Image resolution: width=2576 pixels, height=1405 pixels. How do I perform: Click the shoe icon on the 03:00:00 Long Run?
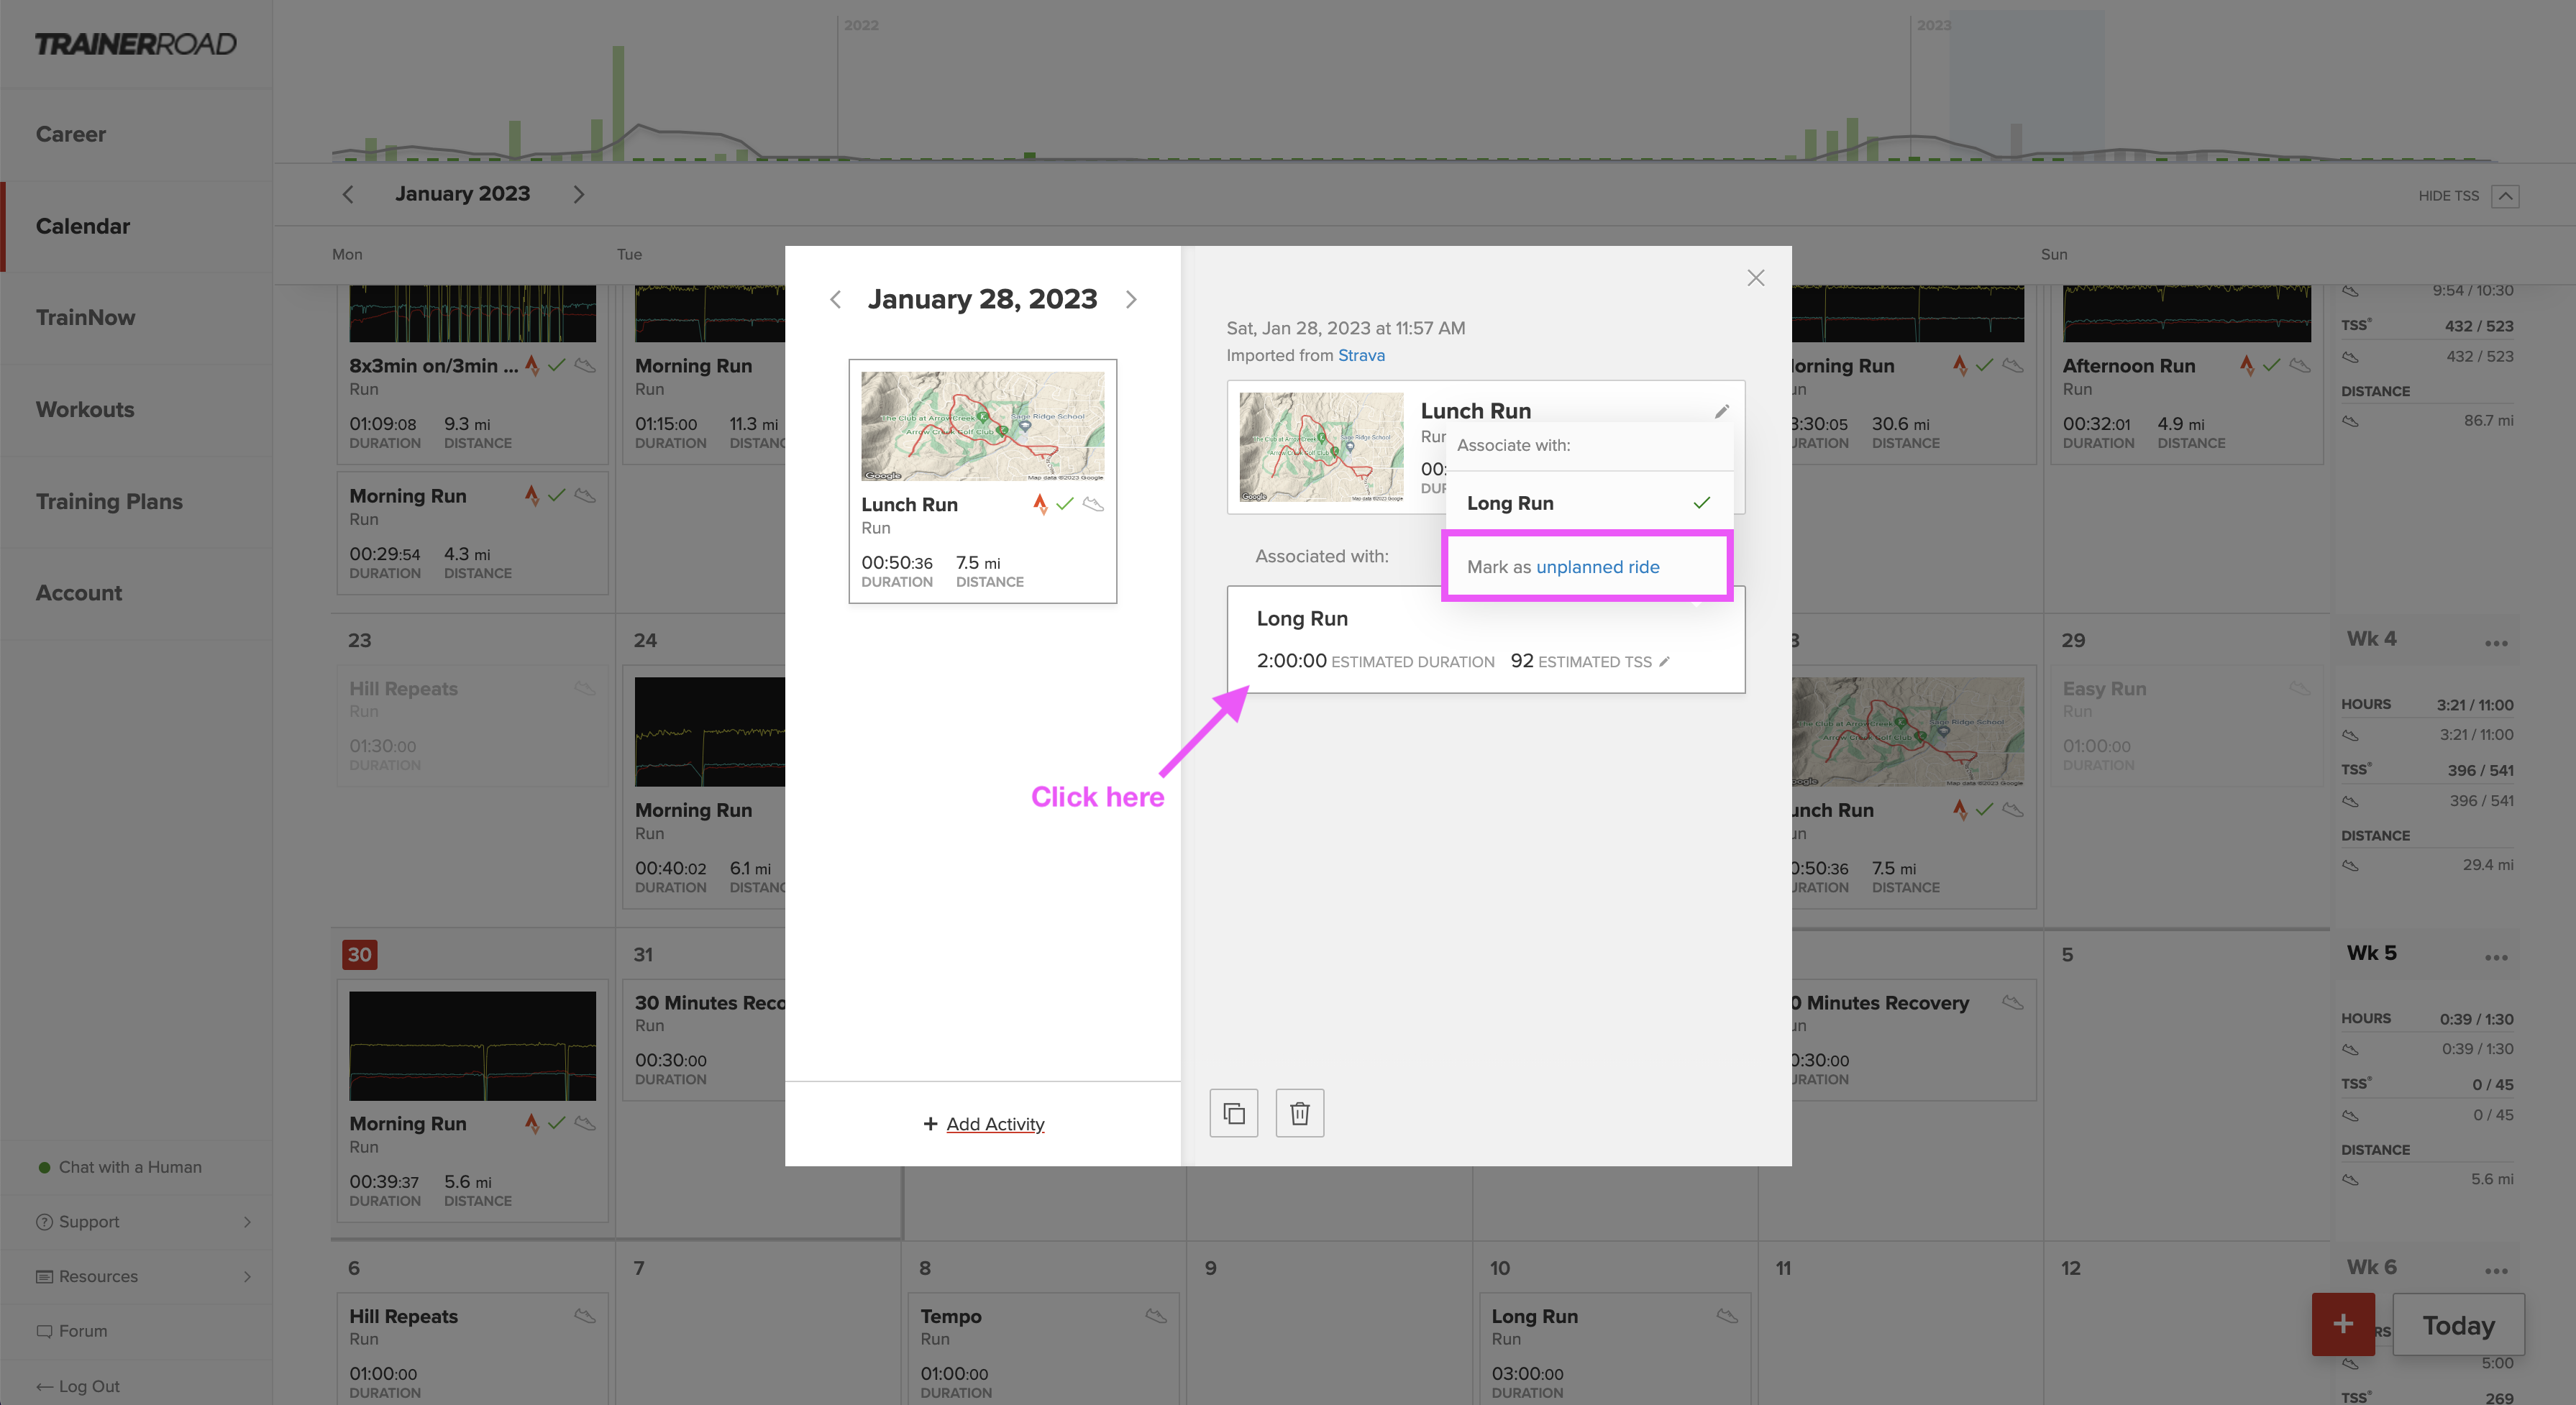coord(1727,1316)
